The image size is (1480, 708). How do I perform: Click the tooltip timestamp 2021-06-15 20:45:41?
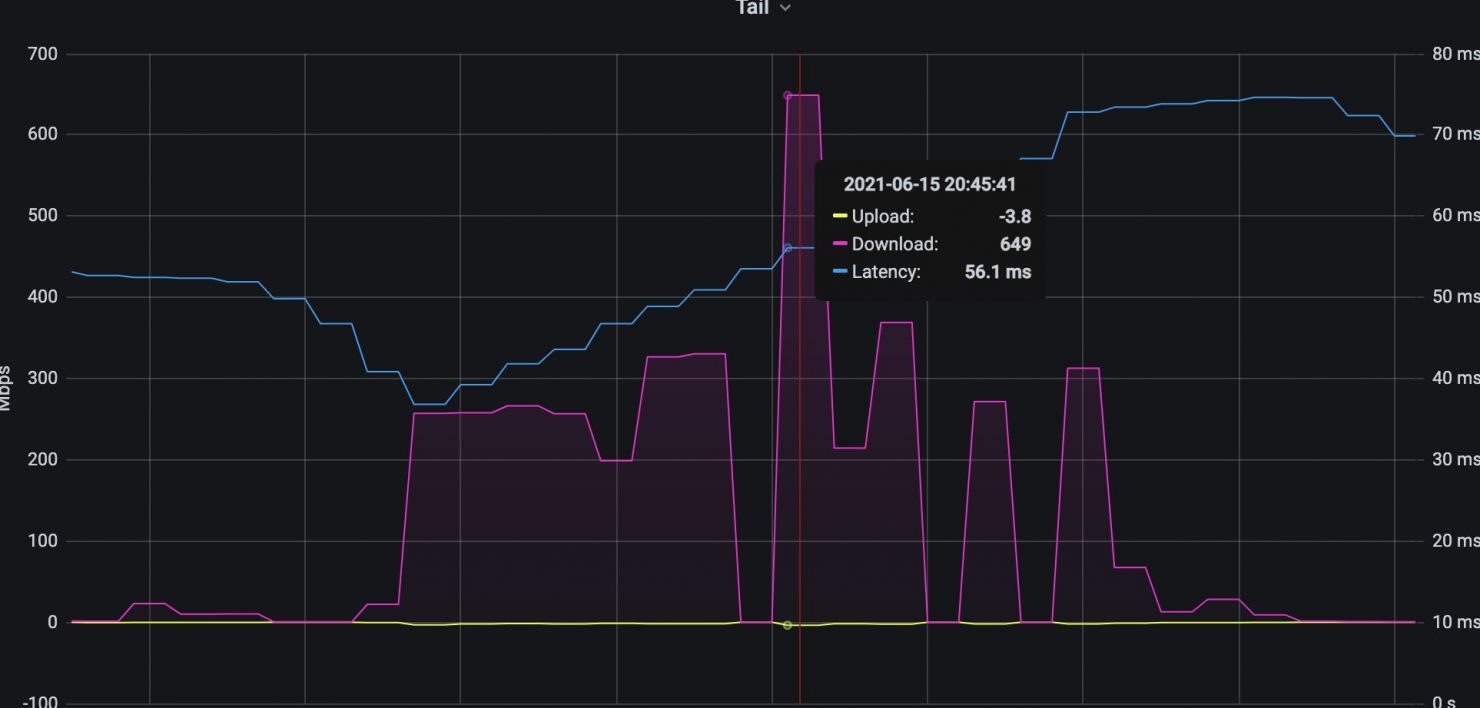point(930,184)
